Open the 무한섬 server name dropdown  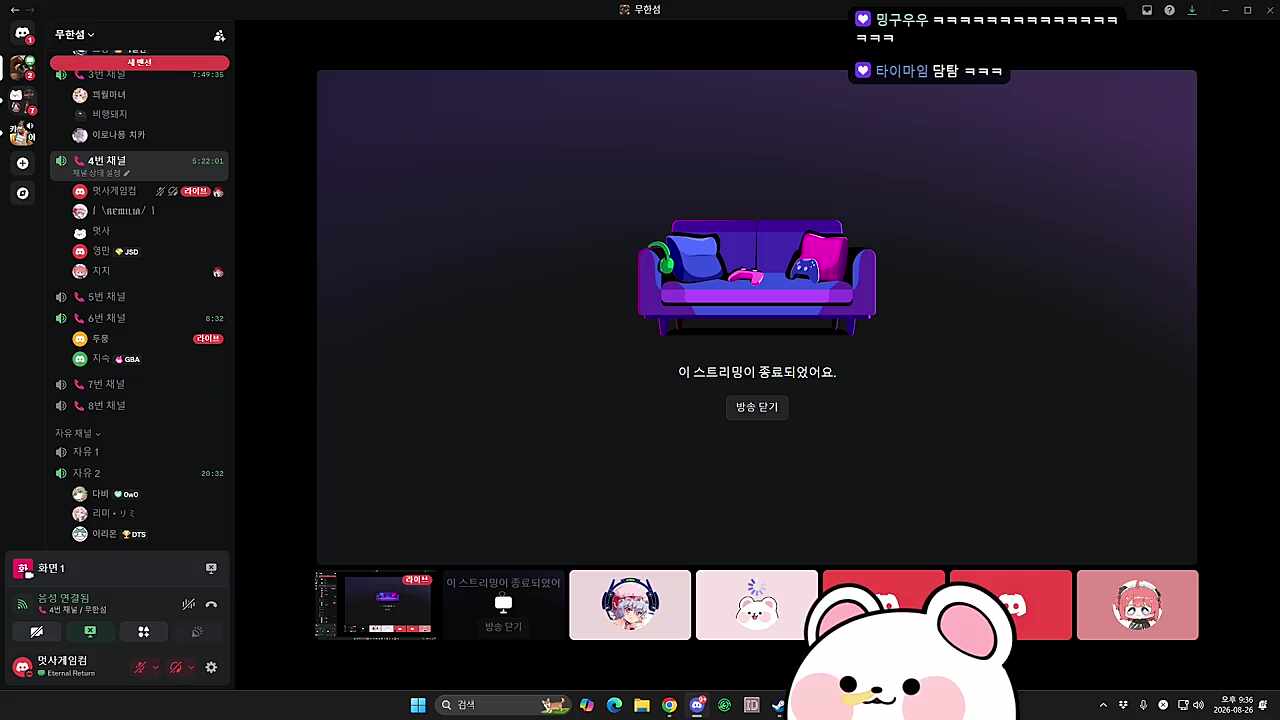(x=74, y=35)
